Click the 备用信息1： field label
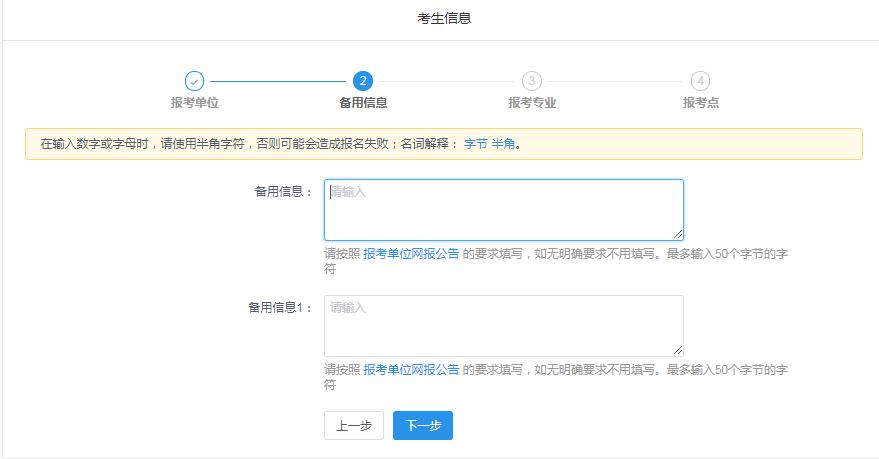 tap(280, 308)
